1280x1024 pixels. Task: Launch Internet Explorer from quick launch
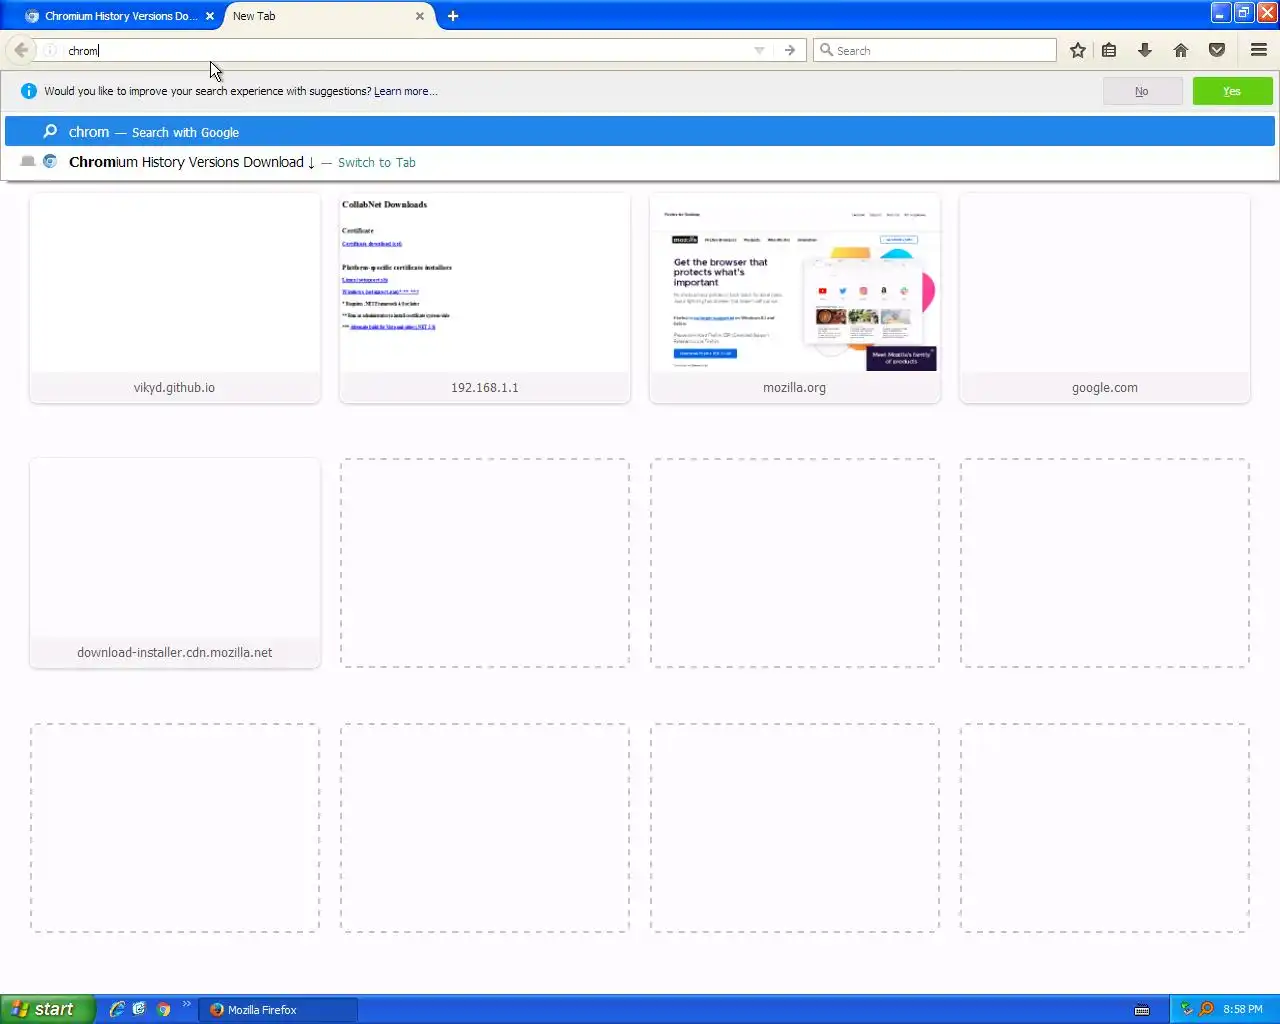[x=117, y=1009]
